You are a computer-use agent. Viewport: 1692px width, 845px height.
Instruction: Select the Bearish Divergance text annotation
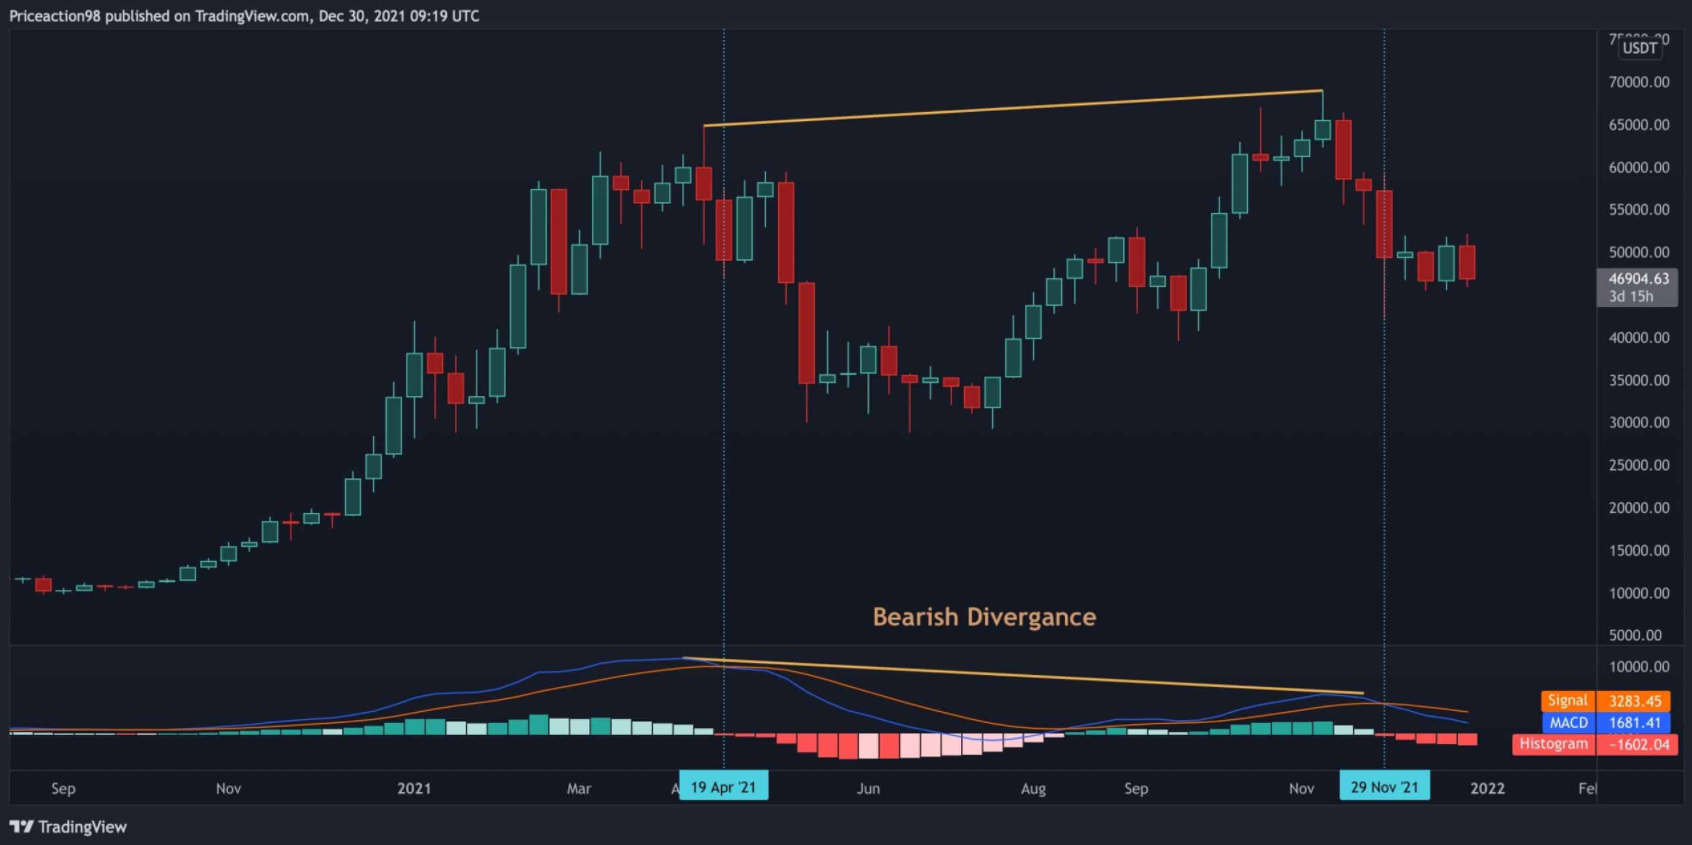pos(984,617)
